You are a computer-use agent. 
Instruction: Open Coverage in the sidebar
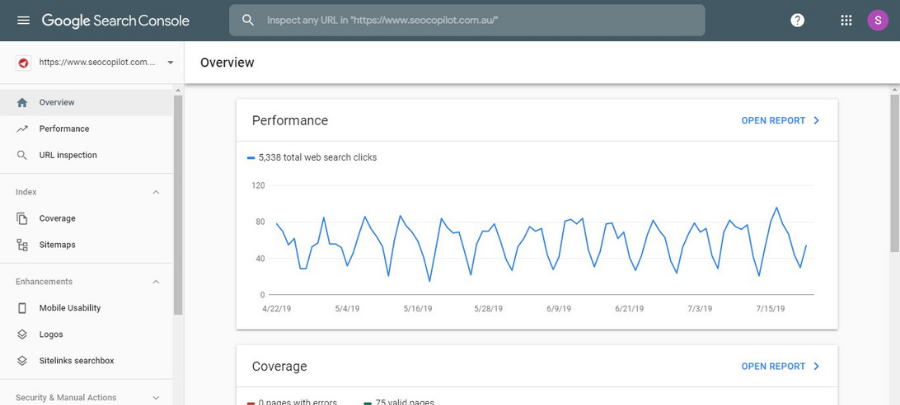click(86, 219)
